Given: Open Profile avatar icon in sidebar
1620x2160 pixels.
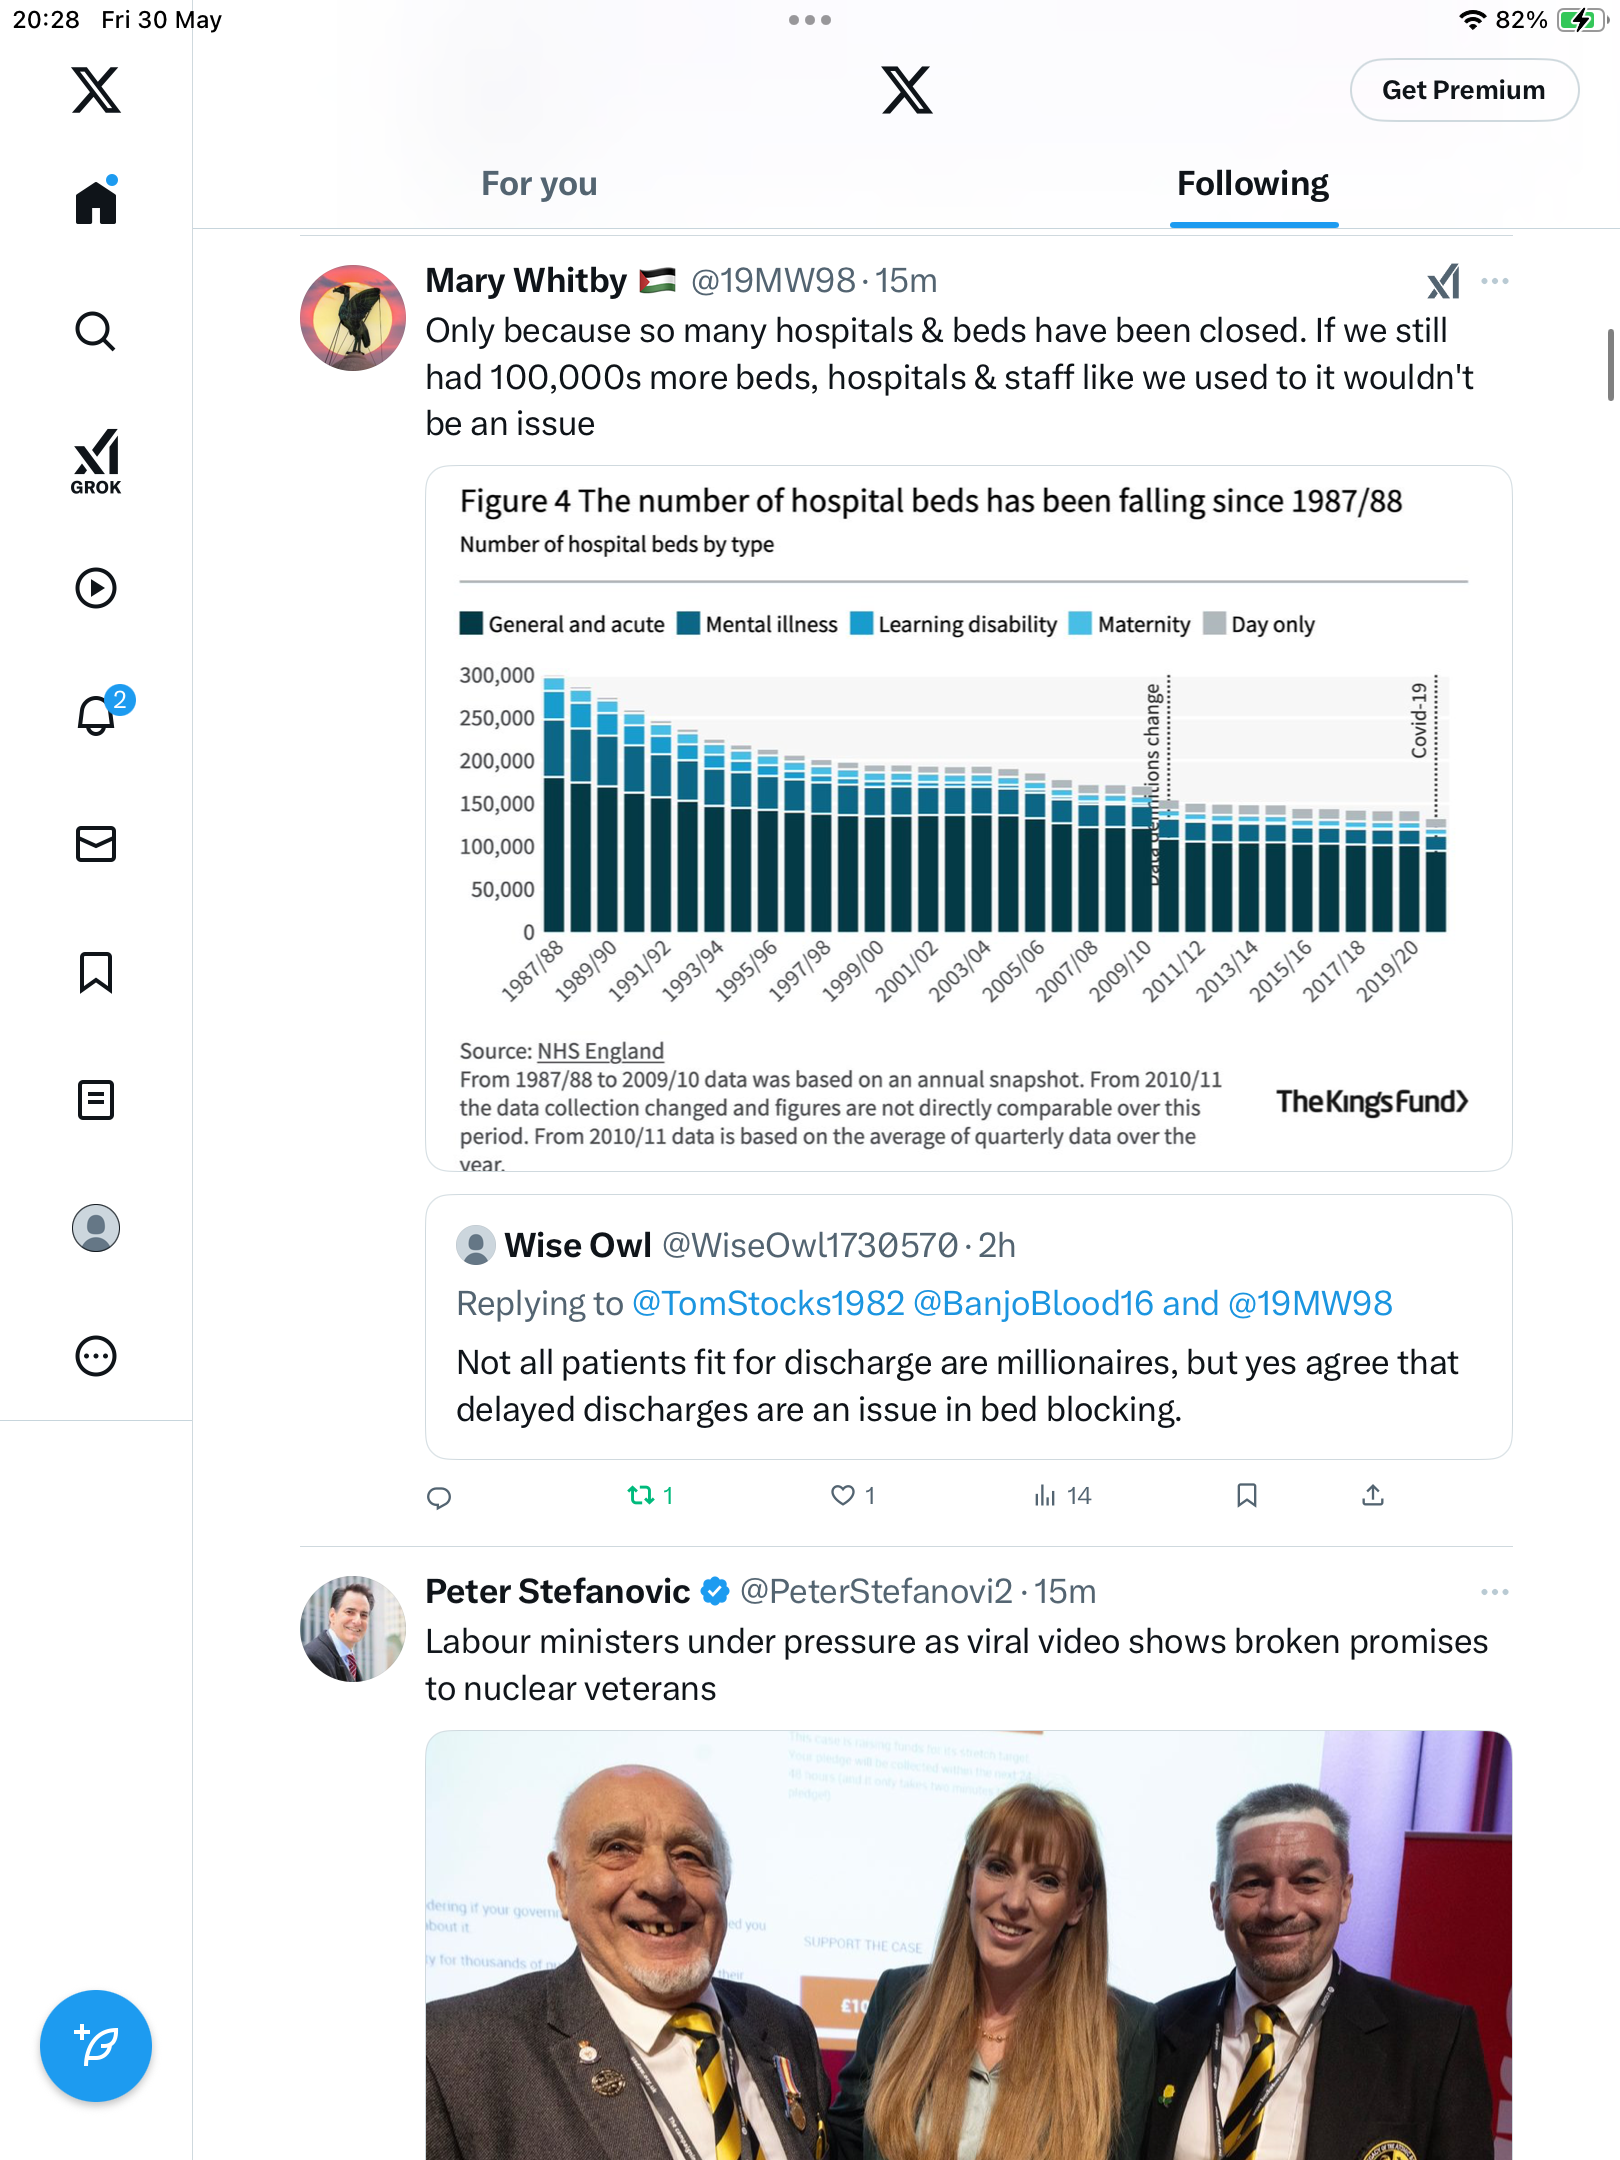Looking at the screenshot, I should (x=96, y=1228).
